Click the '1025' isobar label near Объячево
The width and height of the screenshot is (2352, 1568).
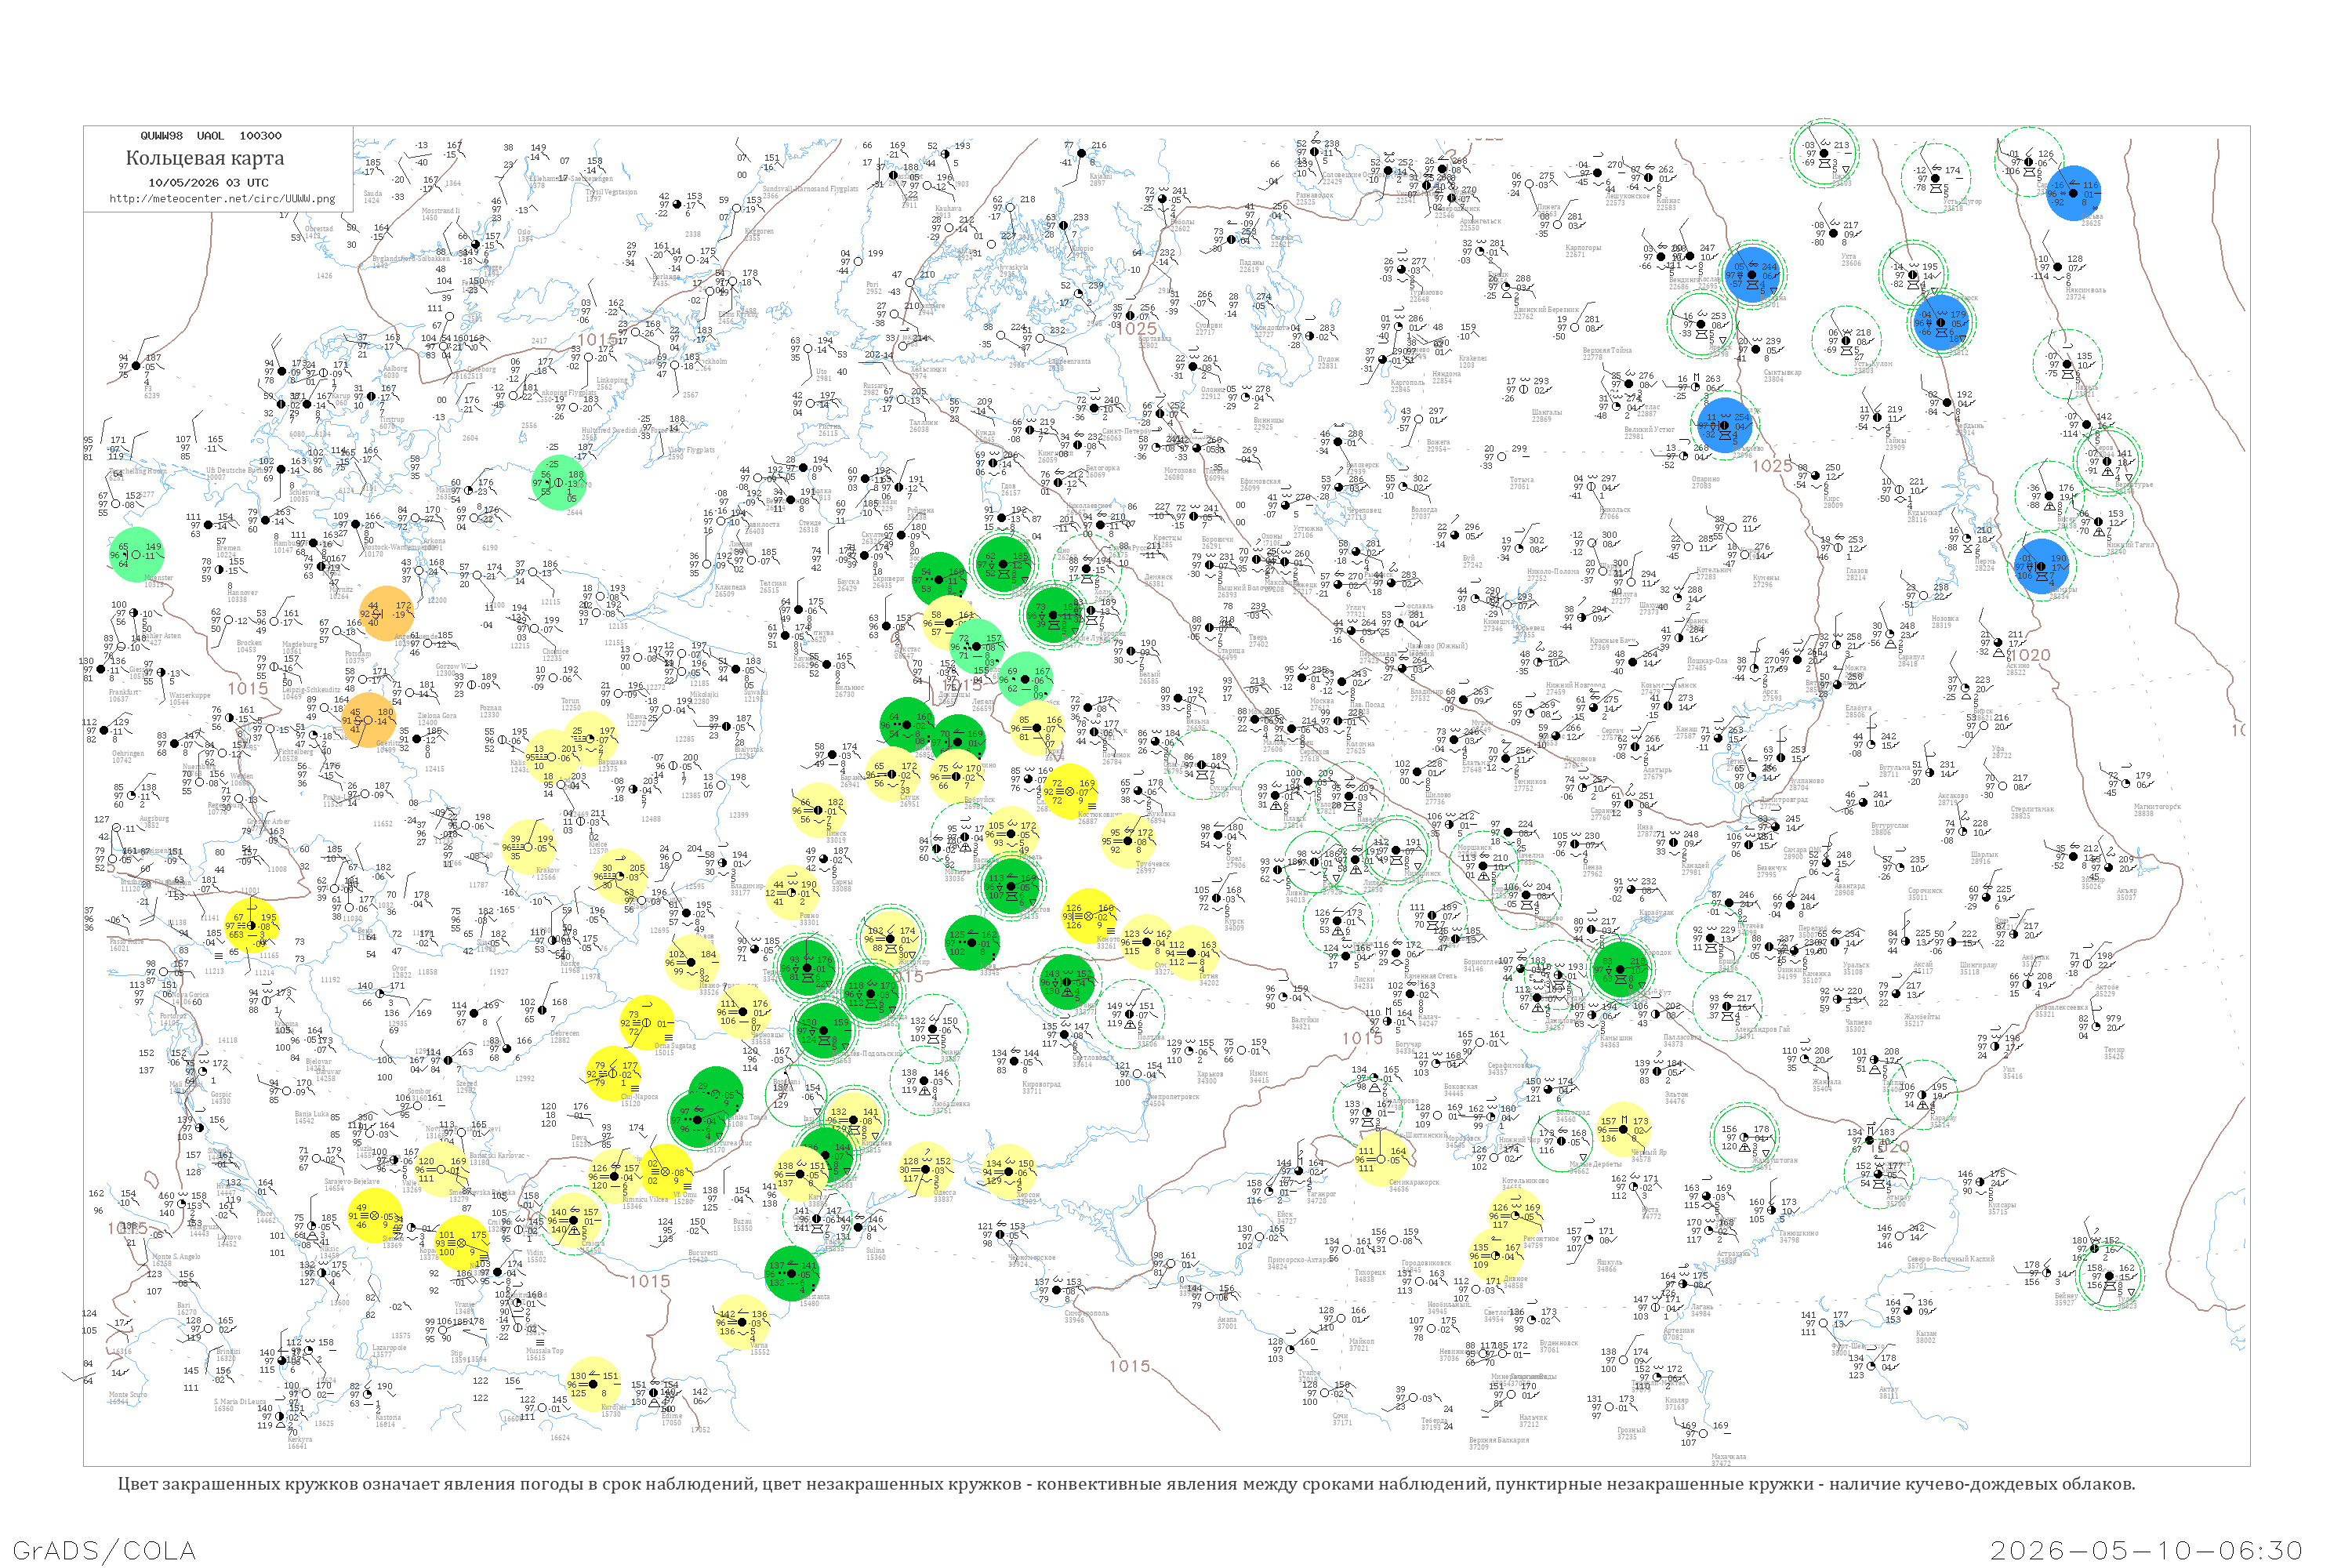[1772, 465]
